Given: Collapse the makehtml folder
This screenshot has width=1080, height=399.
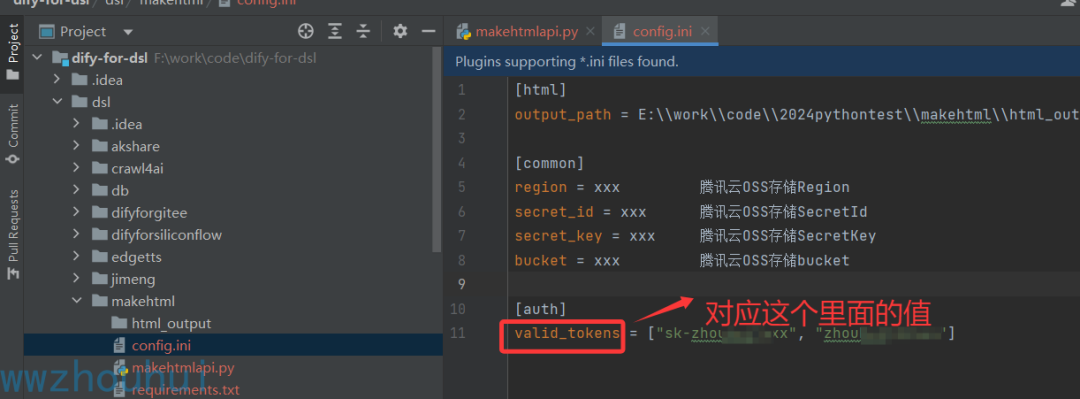Looking at the screenshot, I should pyautogui.click(x=77, y=301).
